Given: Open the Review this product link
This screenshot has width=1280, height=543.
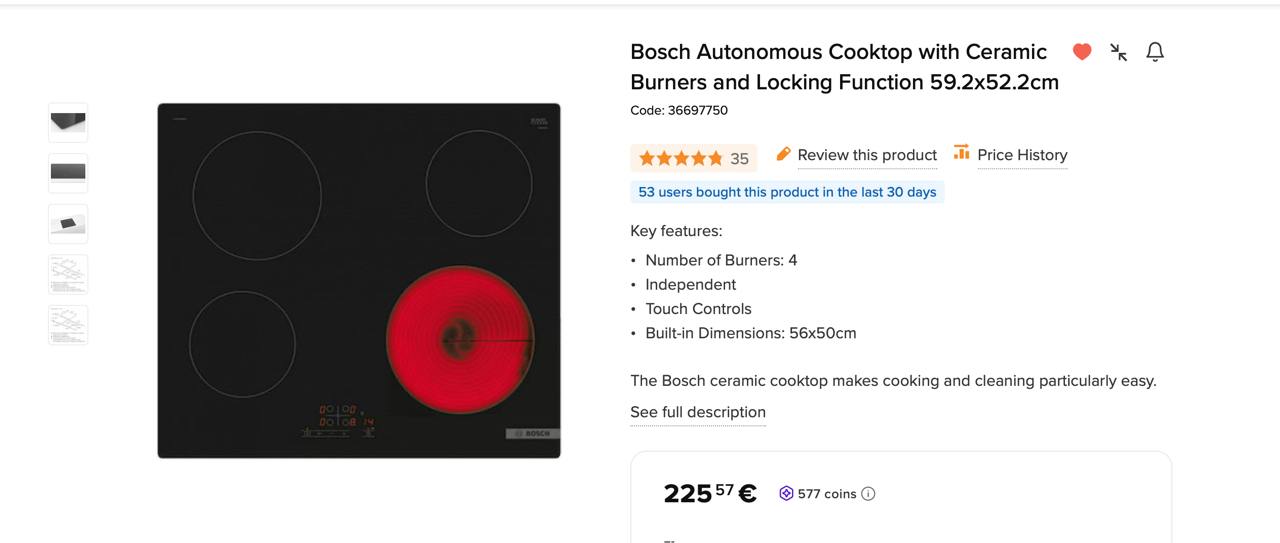Looking at the screenshot, I should tap(867, 155).
